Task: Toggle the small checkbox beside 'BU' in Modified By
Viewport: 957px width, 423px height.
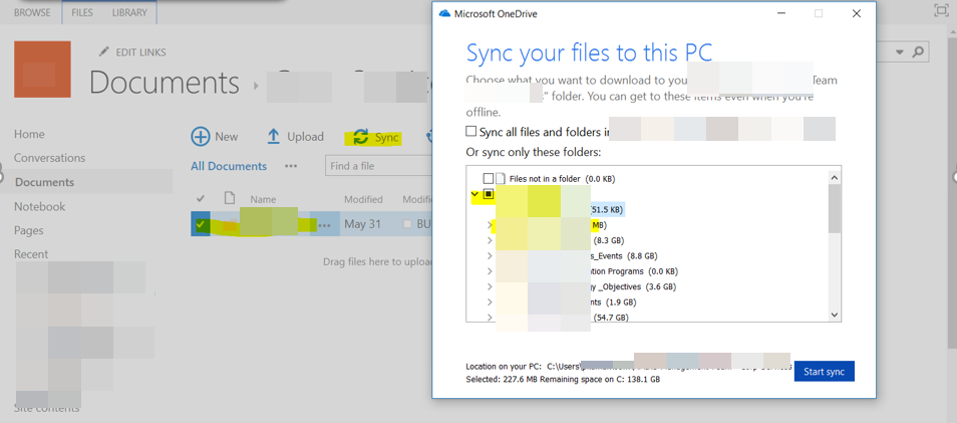Action: (407, 225)
